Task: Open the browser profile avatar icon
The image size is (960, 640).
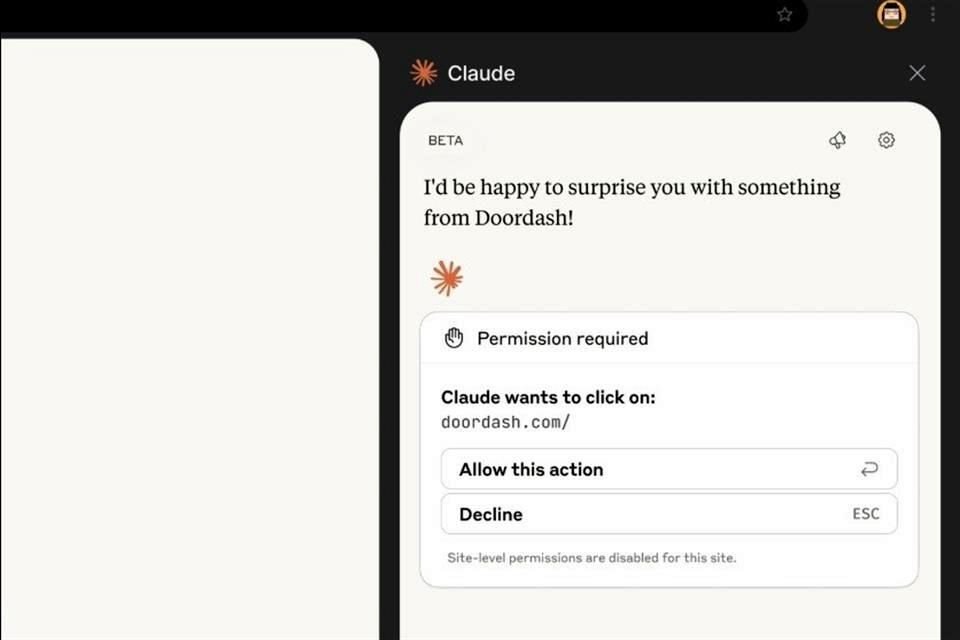Action: (891, 14)
